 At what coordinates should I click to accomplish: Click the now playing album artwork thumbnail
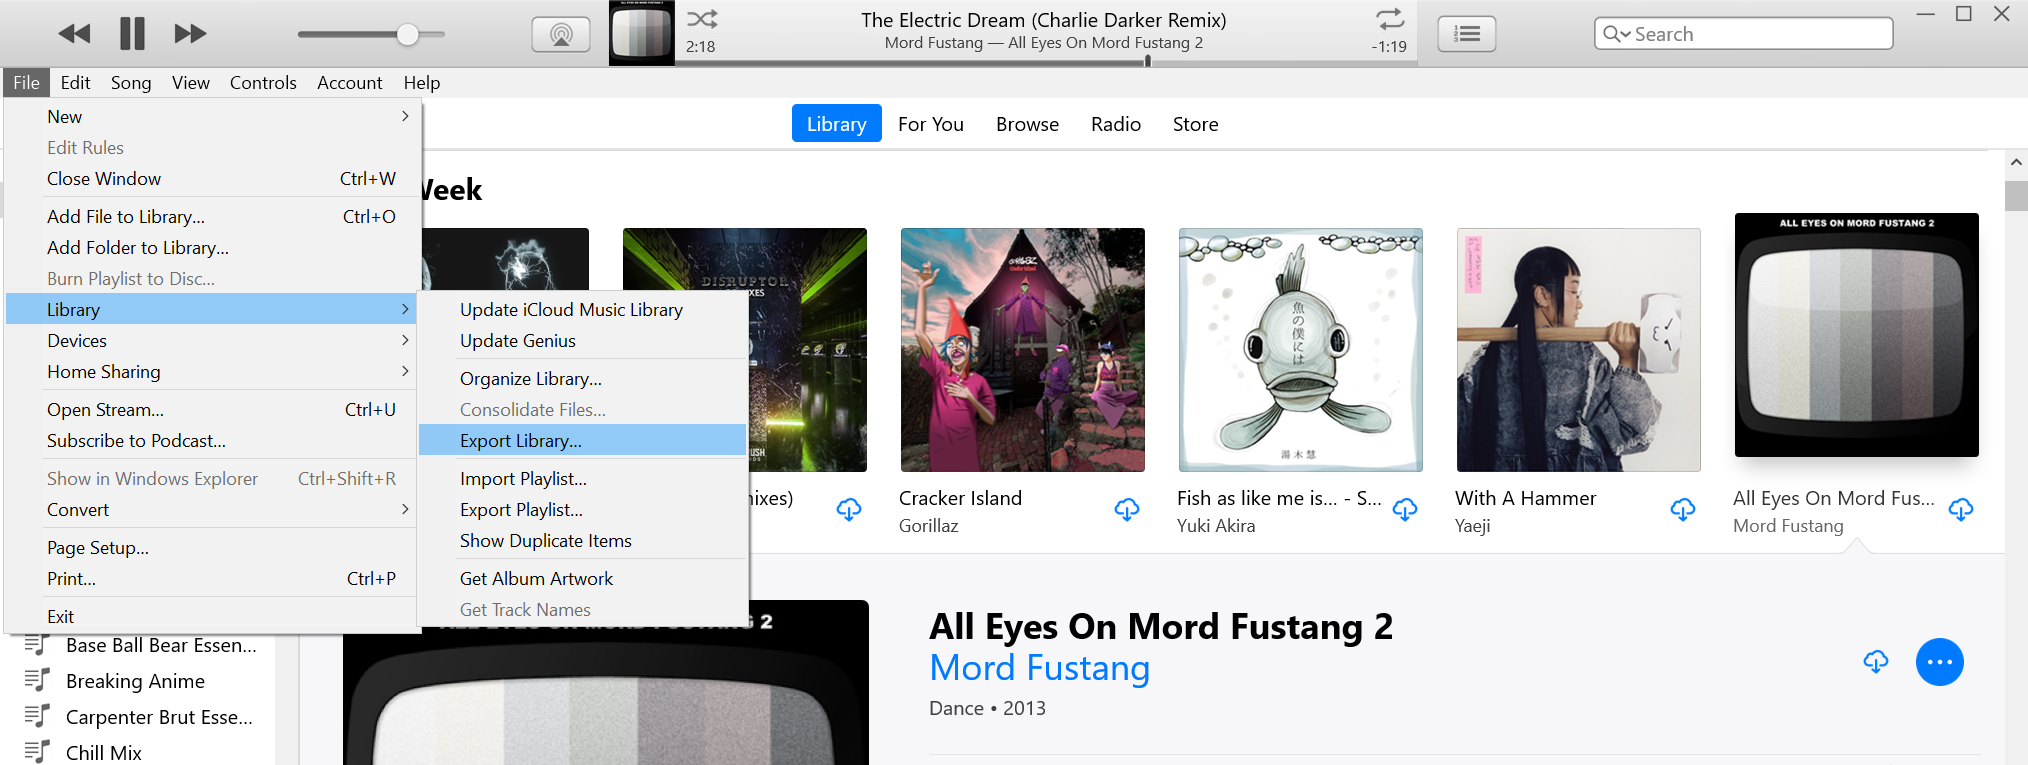click(642, 34)
